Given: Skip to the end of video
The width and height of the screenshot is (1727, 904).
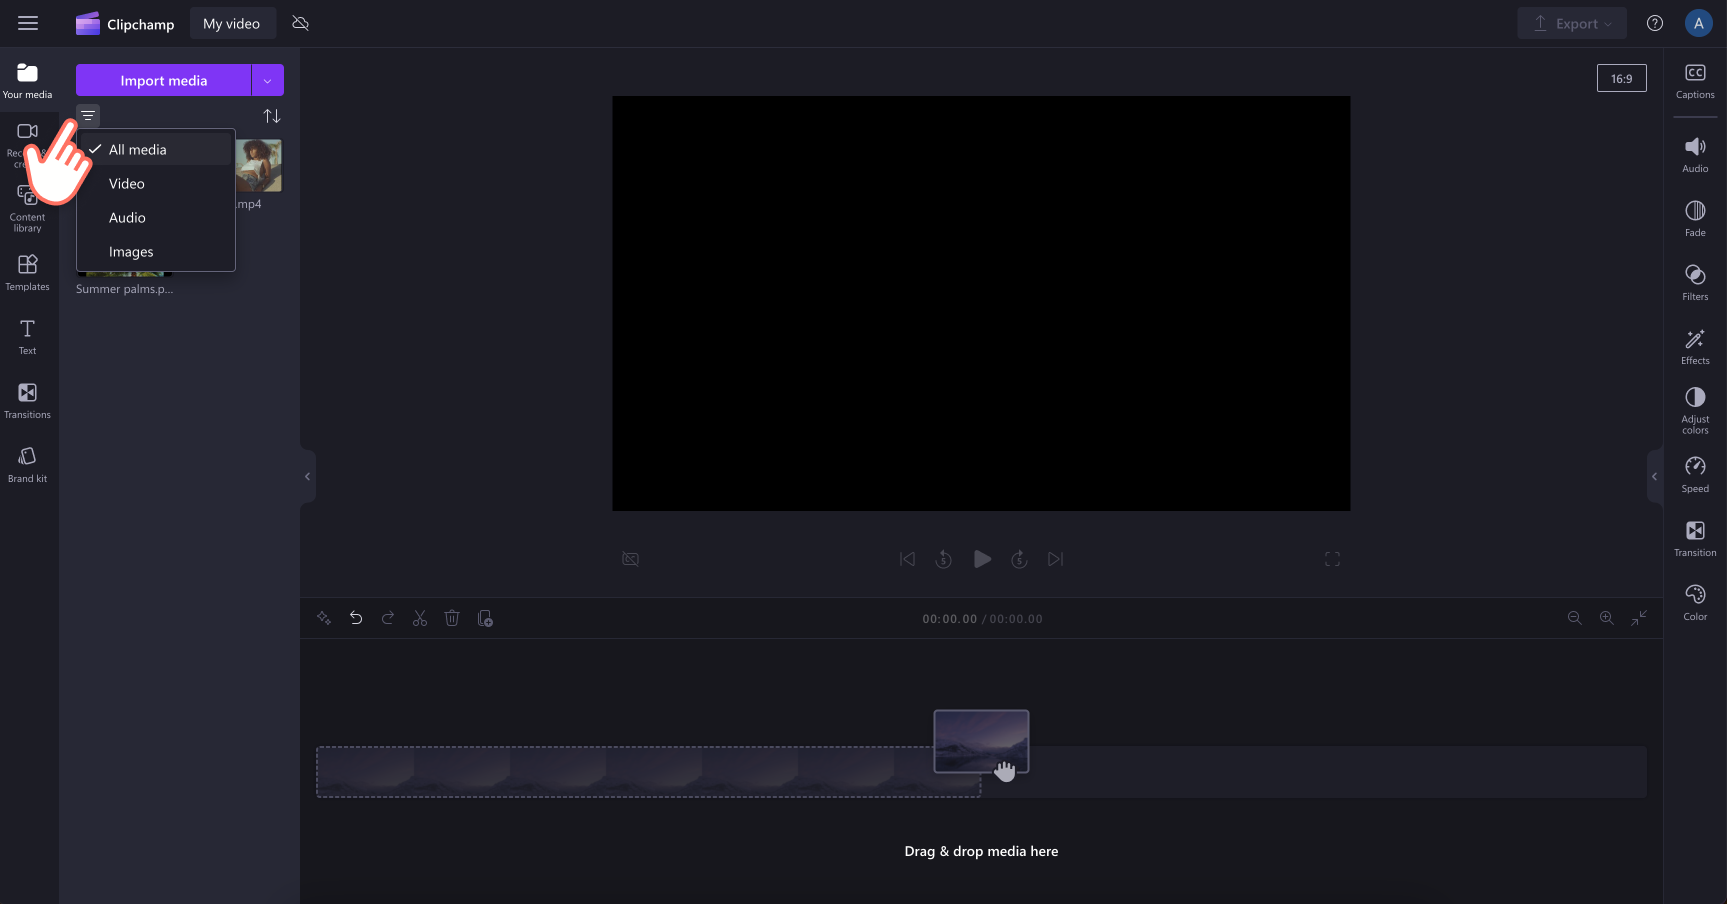Looking at the screenshot, I should tap(1055, 559).
